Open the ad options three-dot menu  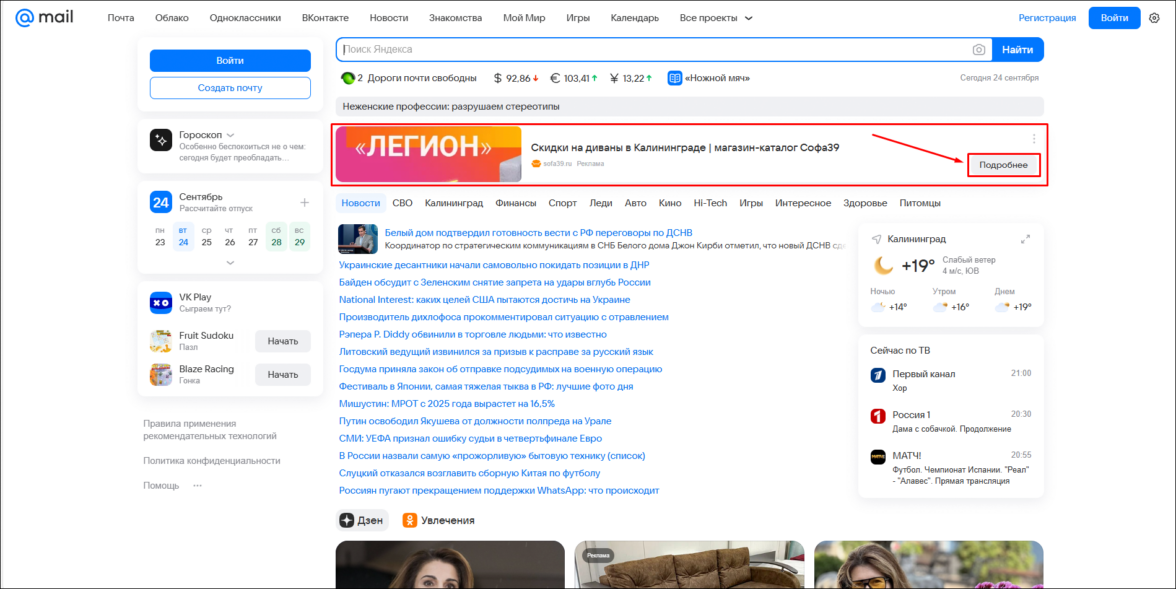tap(1034, 139)
